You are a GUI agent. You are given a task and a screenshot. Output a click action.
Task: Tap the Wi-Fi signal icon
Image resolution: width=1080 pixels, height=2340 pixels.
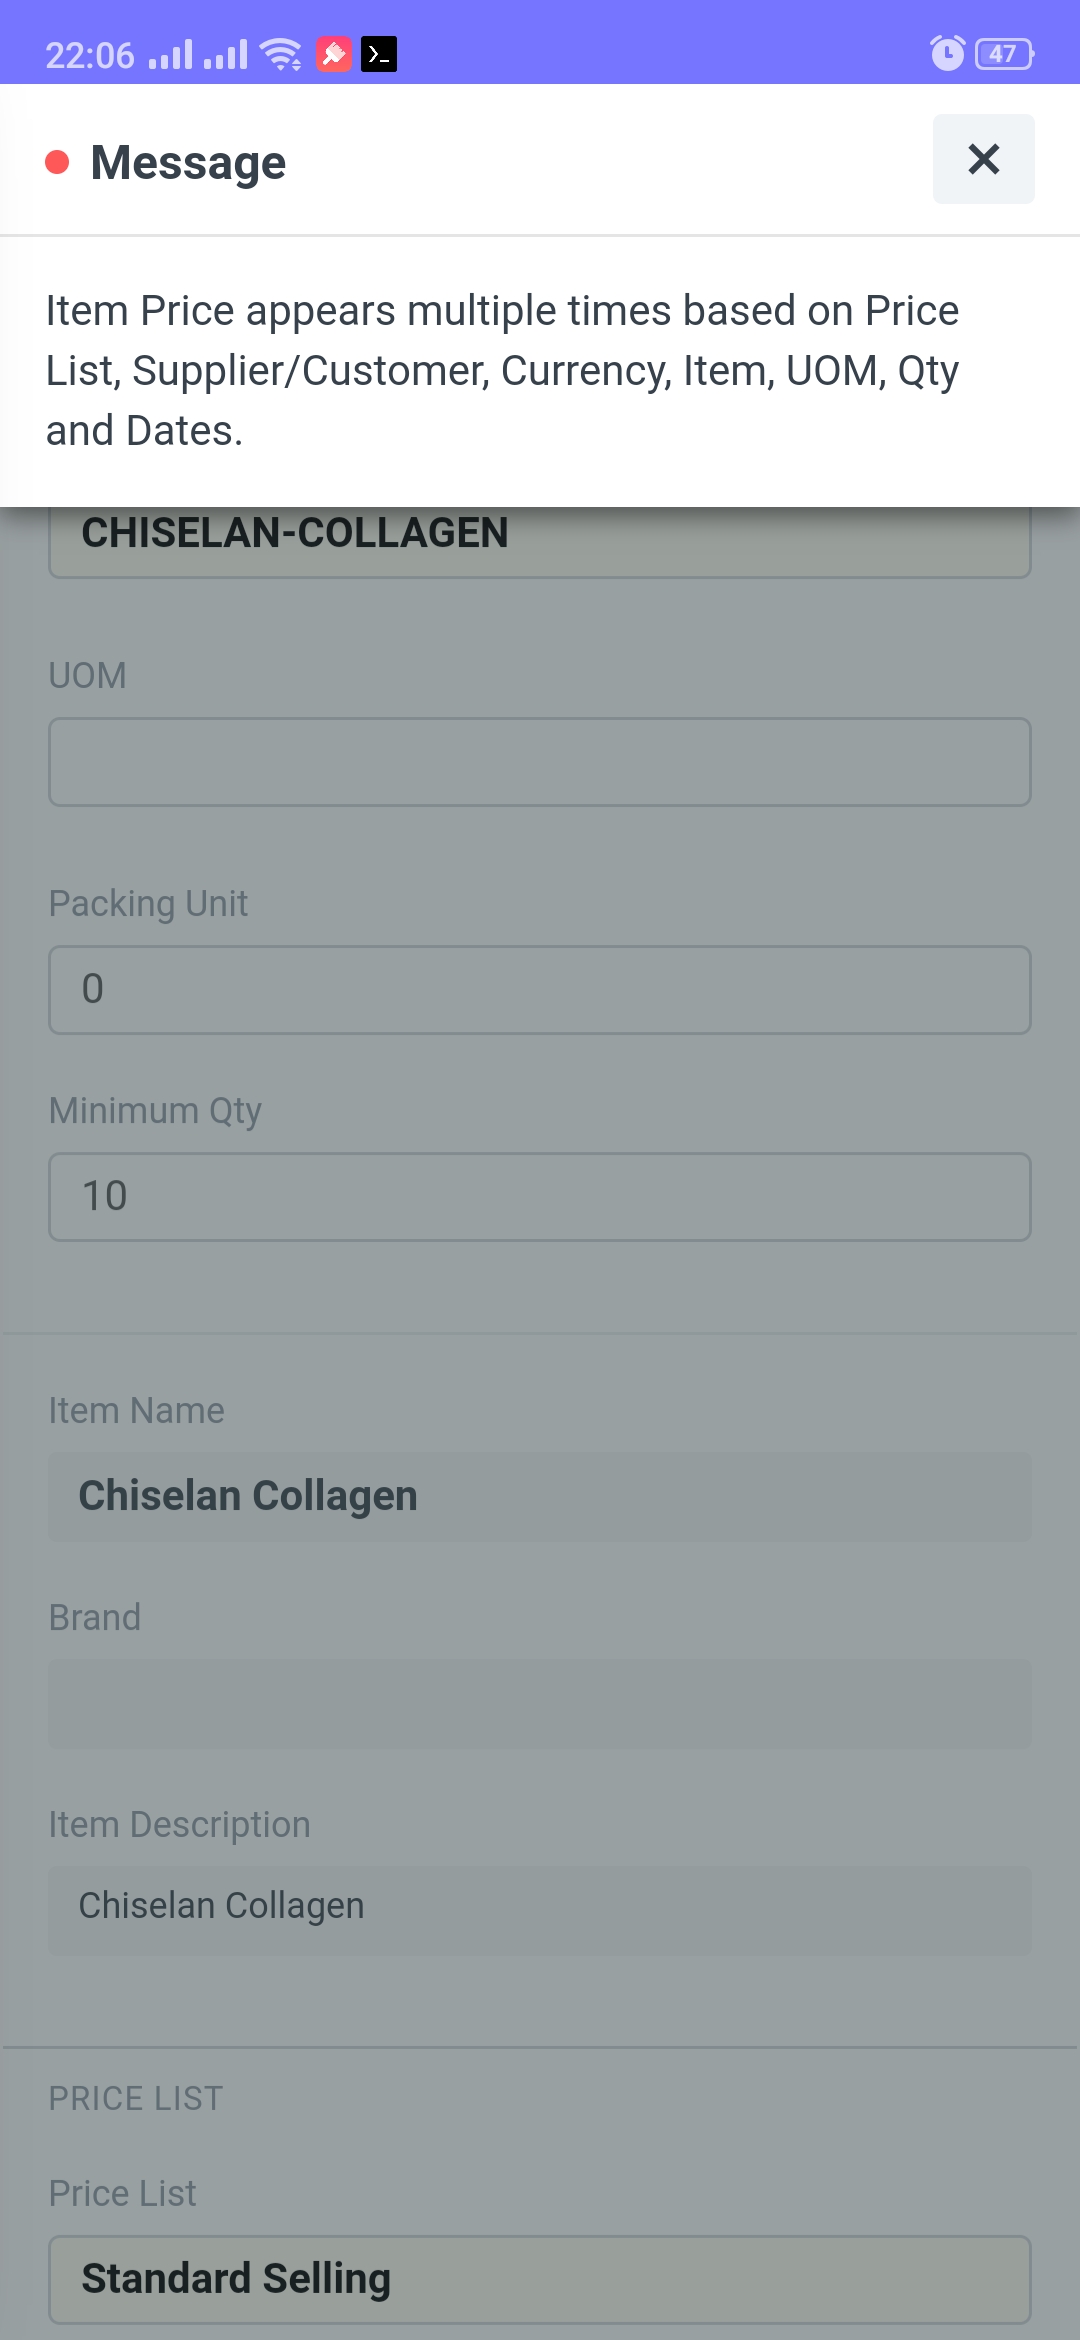(281, 54)
